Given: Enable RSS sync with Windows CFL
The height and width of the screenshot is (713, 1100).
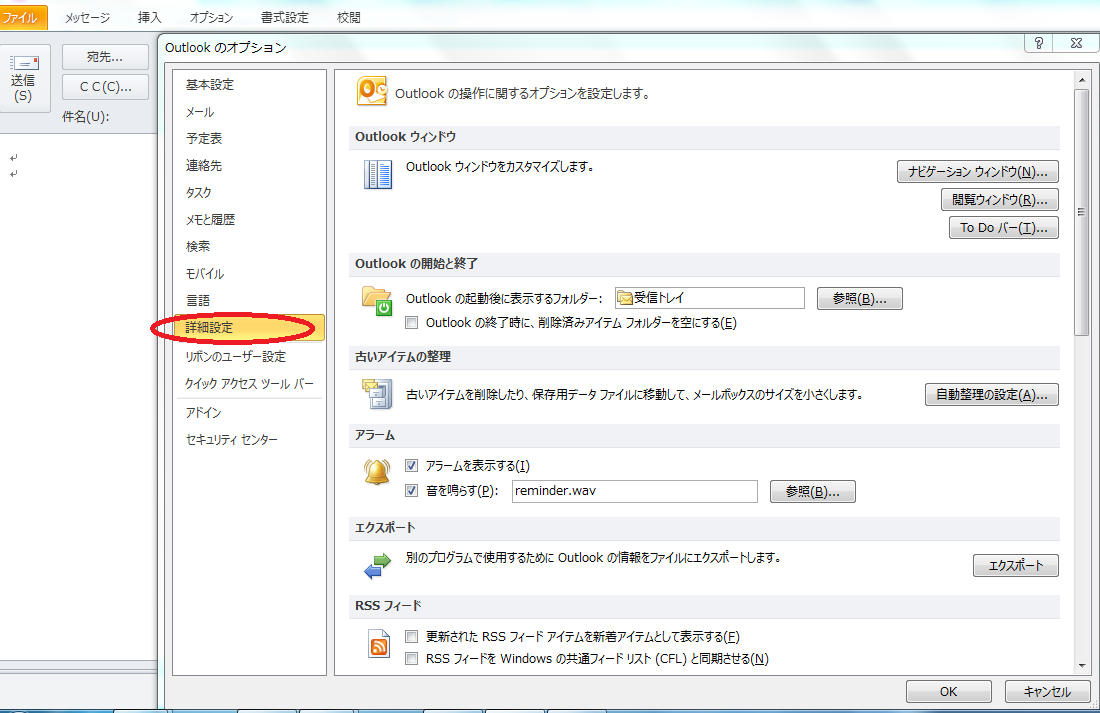Looking at the screenshot, I should point(412,658).
